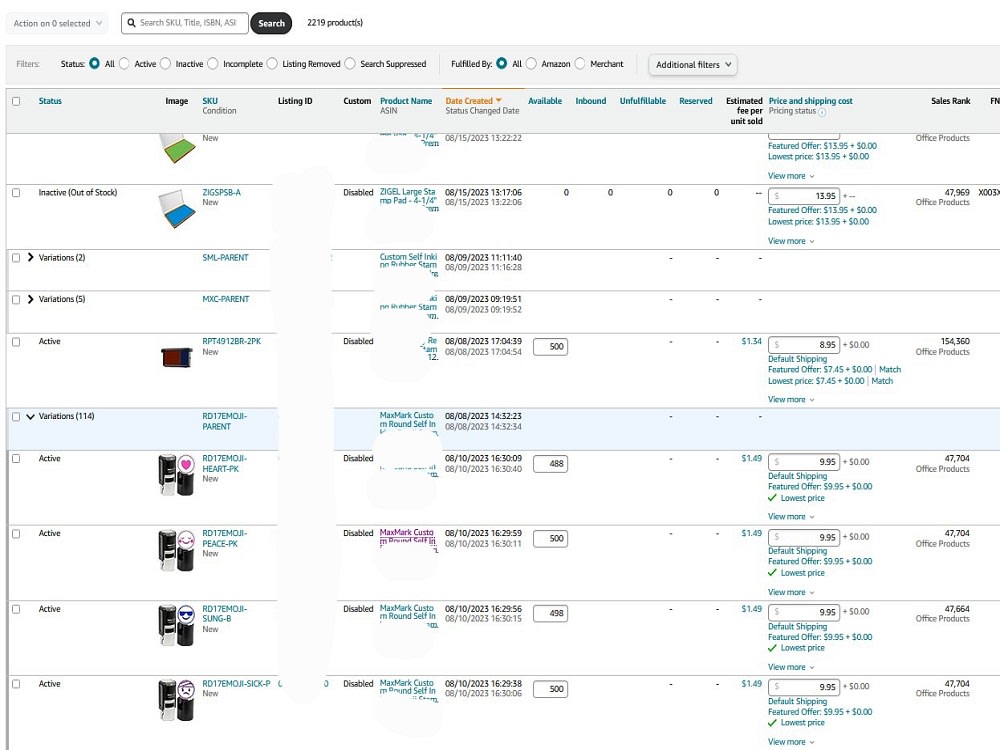The height and width of the screenshot is (750, 1000).
Task: Open the Additional filters dropdown
Action: (x=693, y=64)
